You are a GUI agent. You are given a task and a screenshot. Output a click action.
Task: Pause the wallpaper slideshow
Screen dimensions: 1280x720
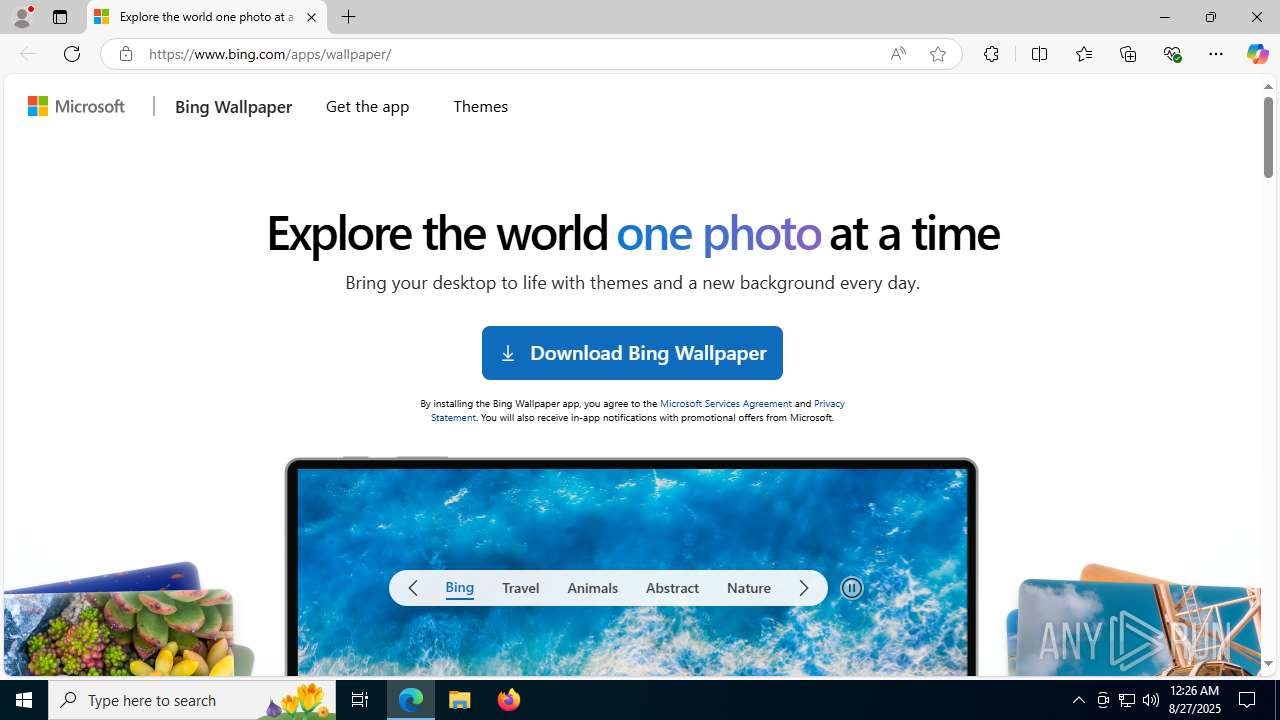(x=852, y=588)
